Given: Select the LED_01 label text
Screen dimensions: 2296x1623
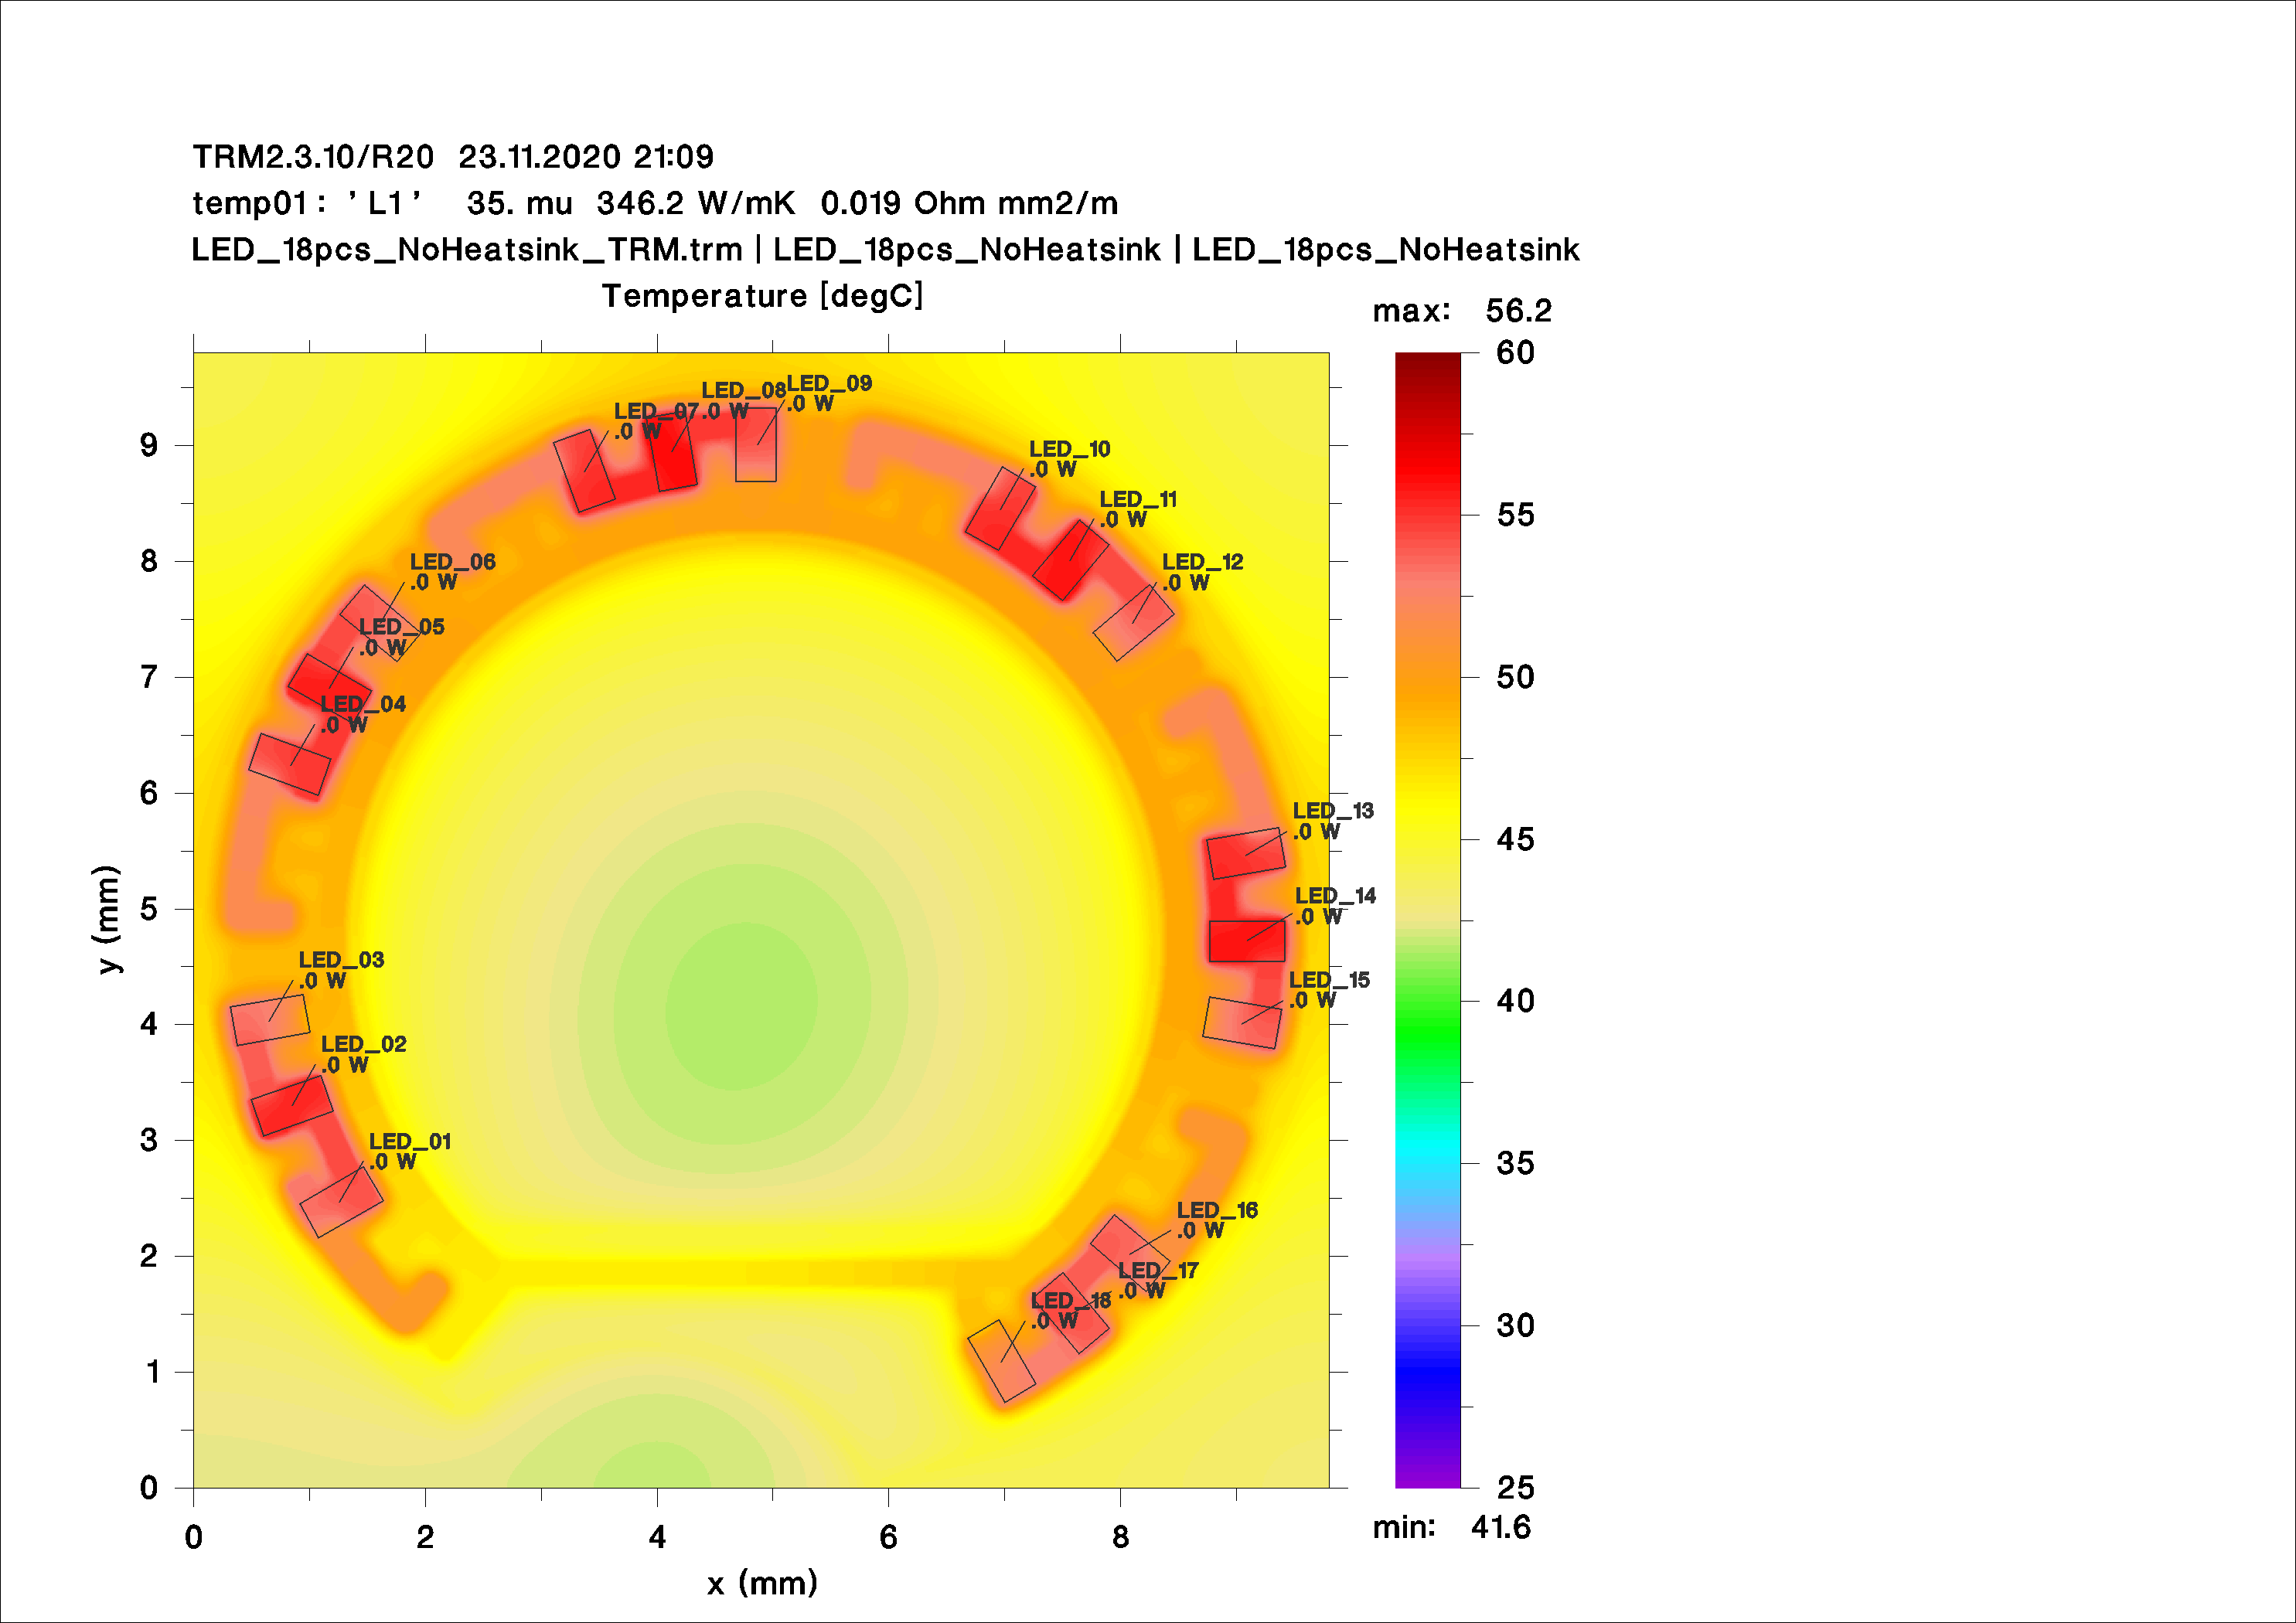Looking at the screenshot, I should pos(410,1141).
